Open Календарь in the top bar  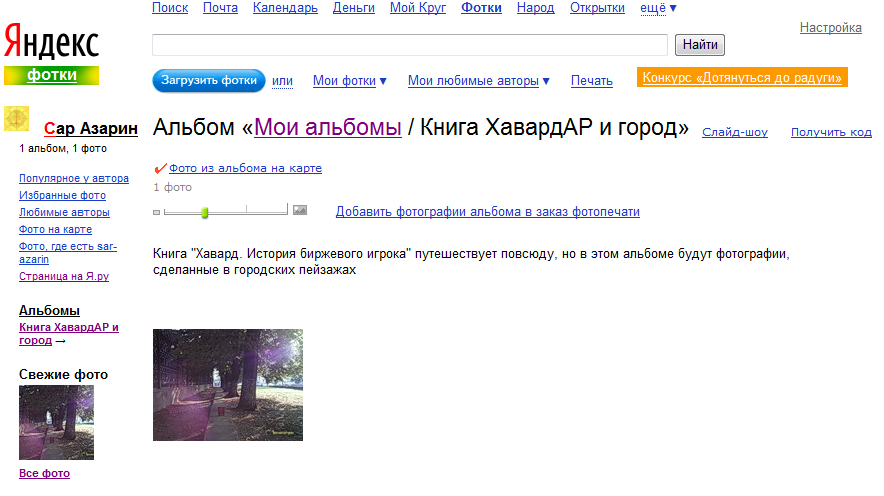click(285, 8)
